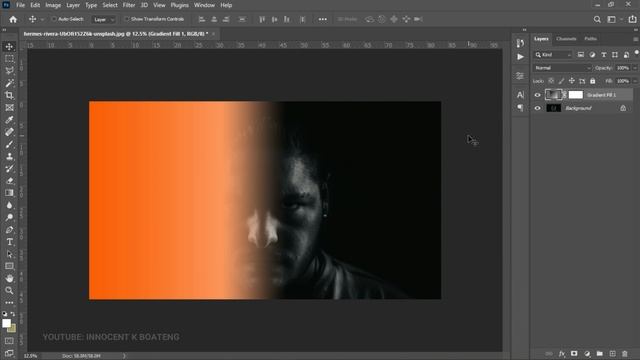Select the Crop tool
This screenshot has width=640, height=360.
(x=9, y=96)
